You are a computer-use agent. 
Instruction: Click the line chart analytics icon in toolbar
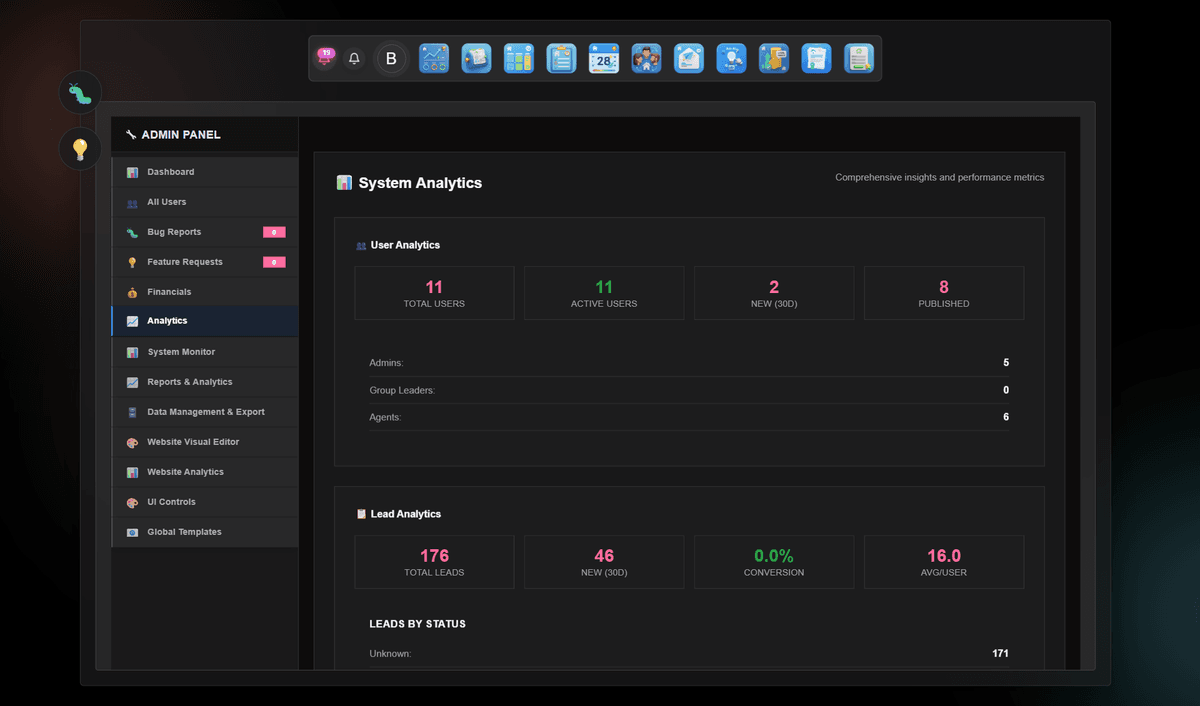[x=434, y=58]
